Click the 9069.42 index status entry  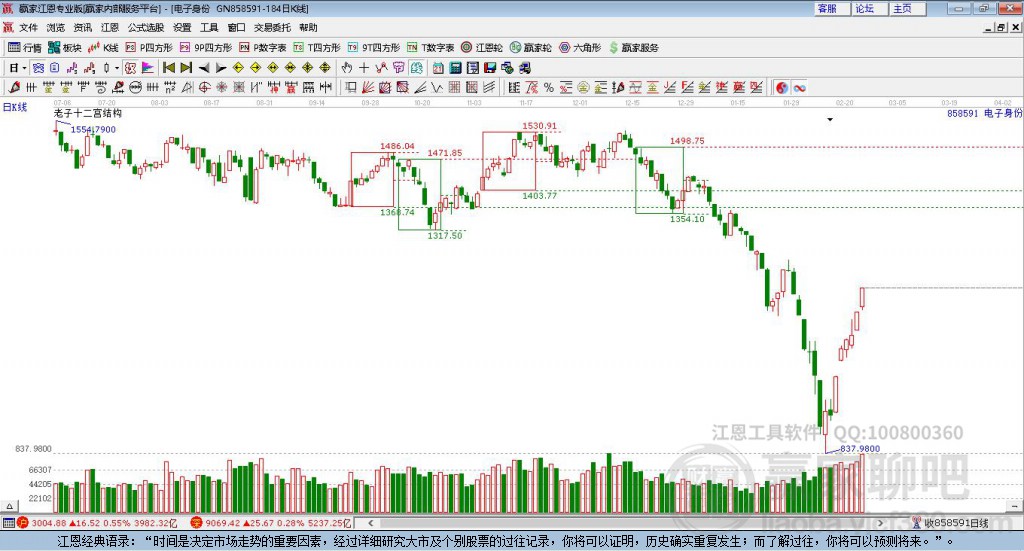pos(271,523)
